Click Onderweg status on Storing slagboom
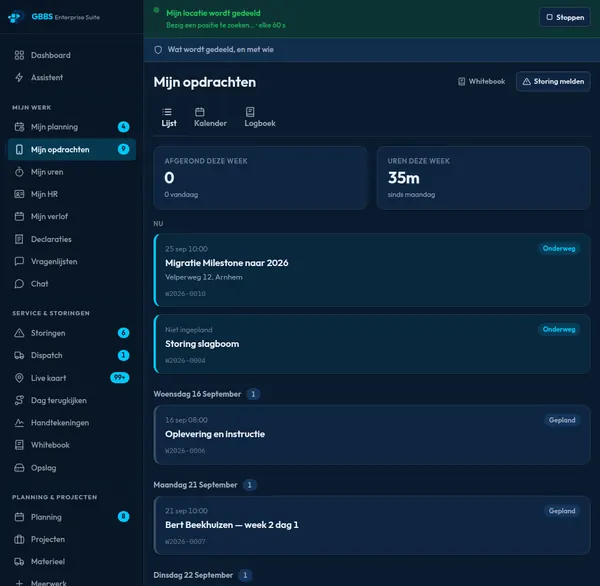This screenshot has height=586, width=600. (559, 329)
